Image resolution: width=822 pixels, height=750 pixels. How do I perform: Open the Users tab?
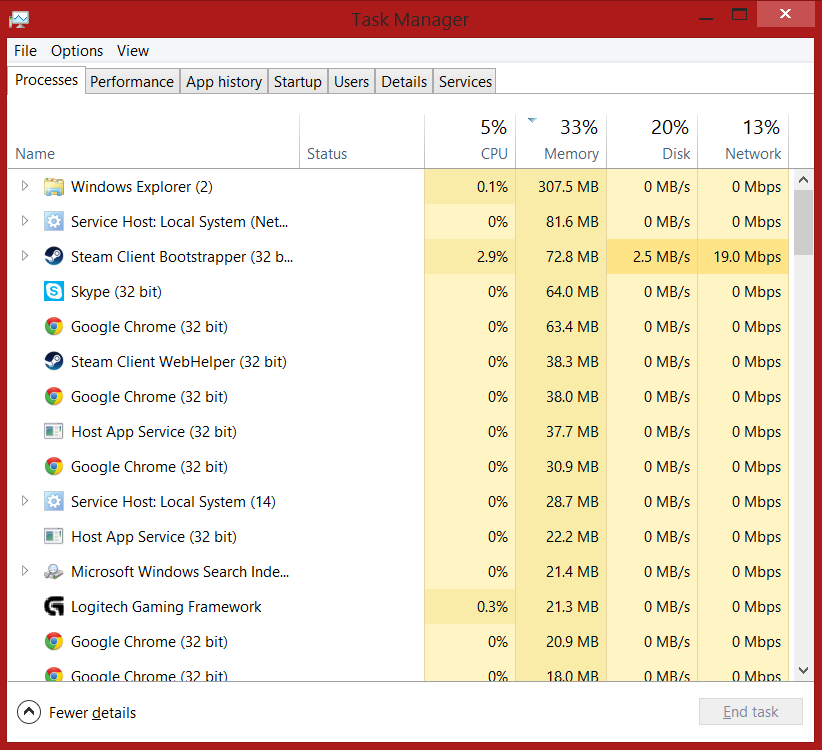pos(351,82)
